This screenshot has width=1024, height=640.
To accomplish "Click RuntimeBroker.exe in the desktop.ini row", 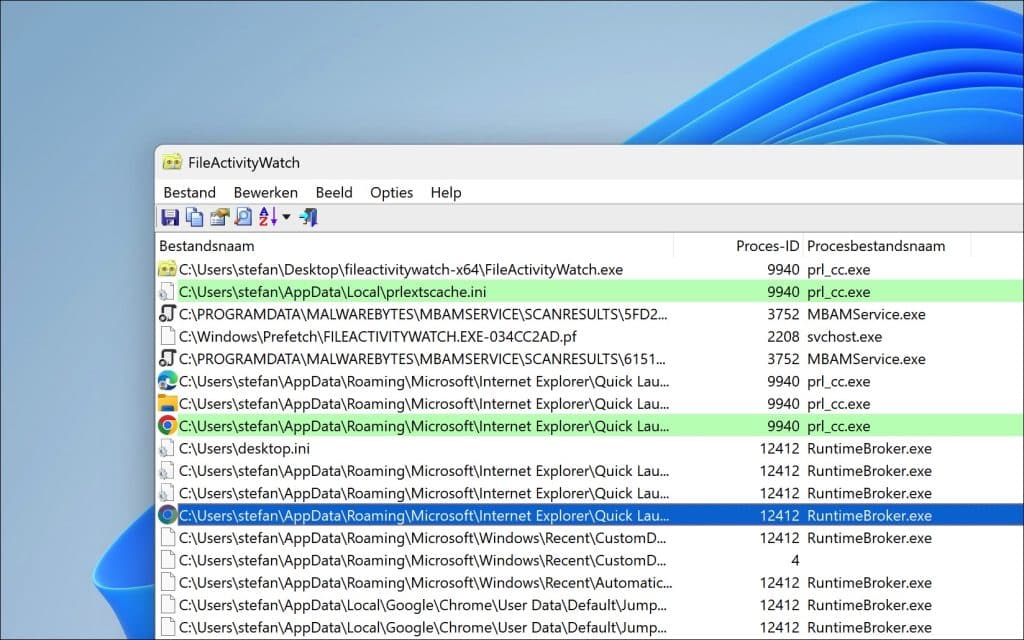I will click(x=869, y=449).
